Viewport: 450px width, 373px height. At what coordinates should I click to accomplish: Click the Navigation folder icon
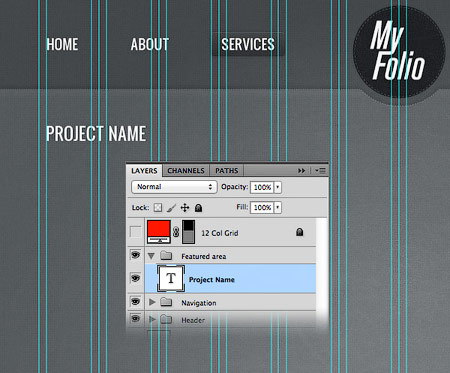tap(166, 302)
